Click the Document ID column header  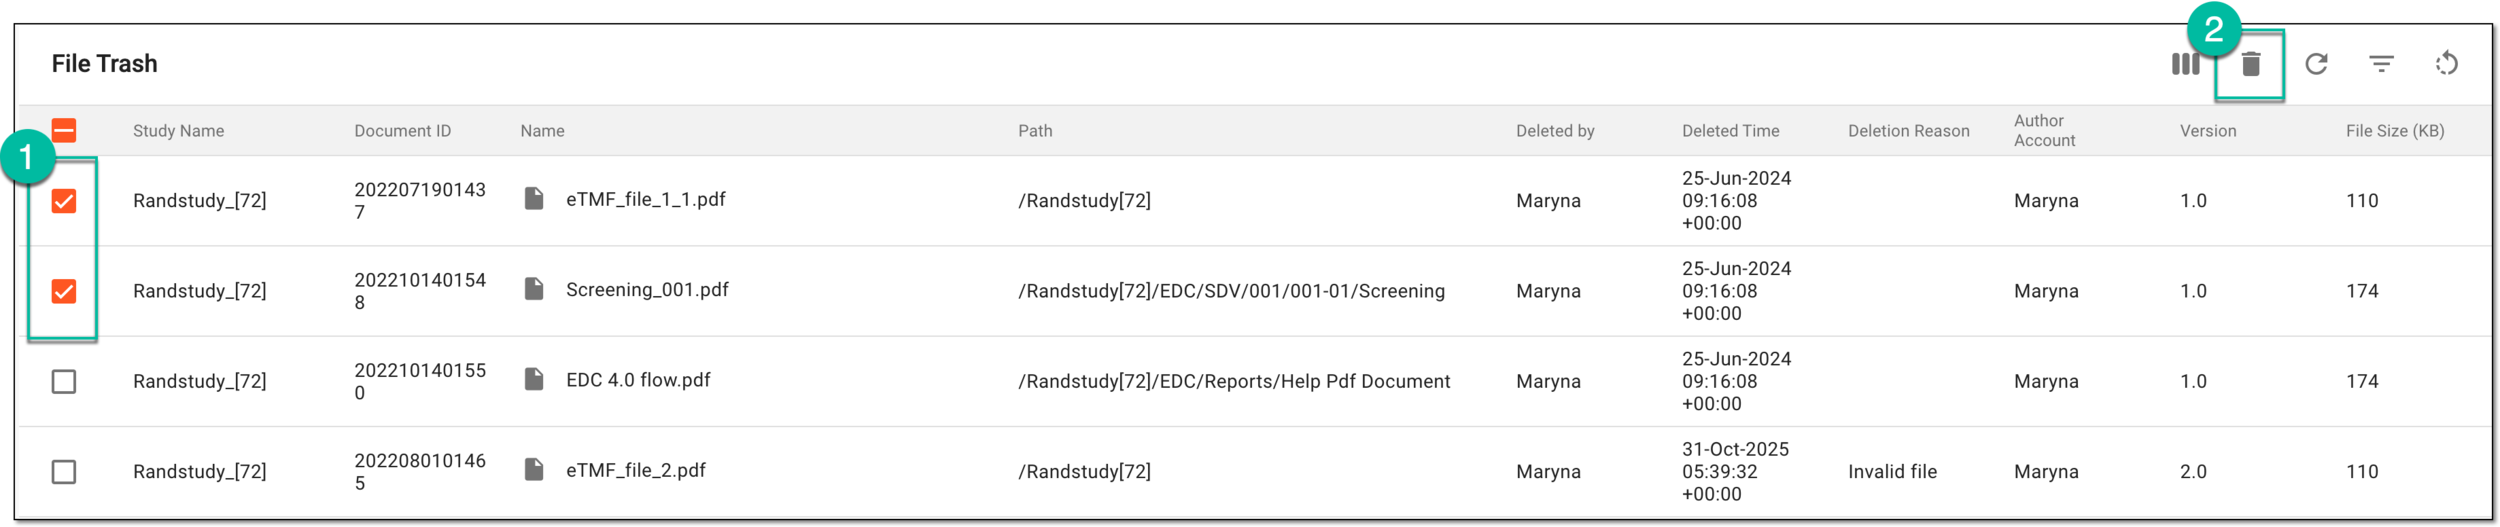[402, 131]
